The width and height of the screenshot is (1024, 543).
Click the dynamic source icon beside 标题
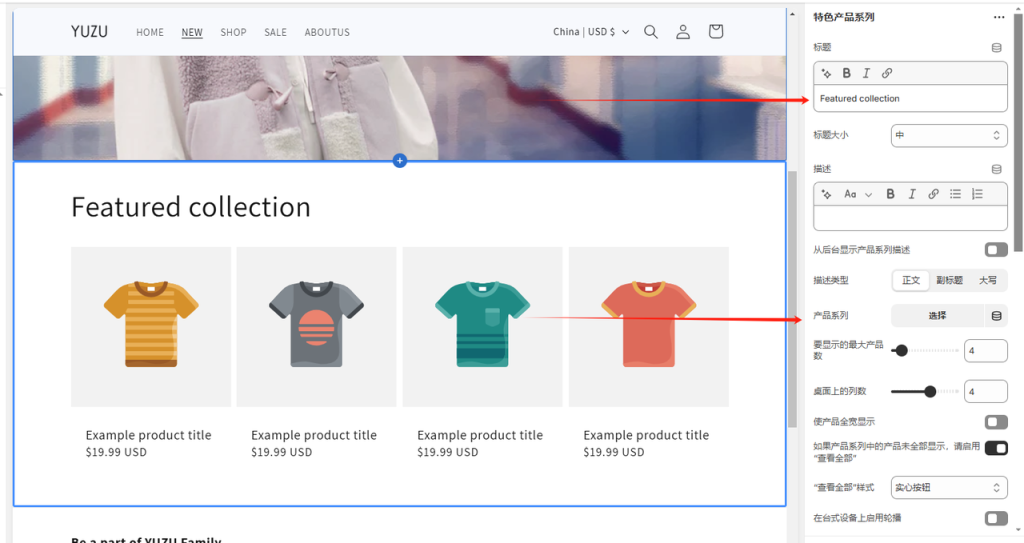pos(997,48)
